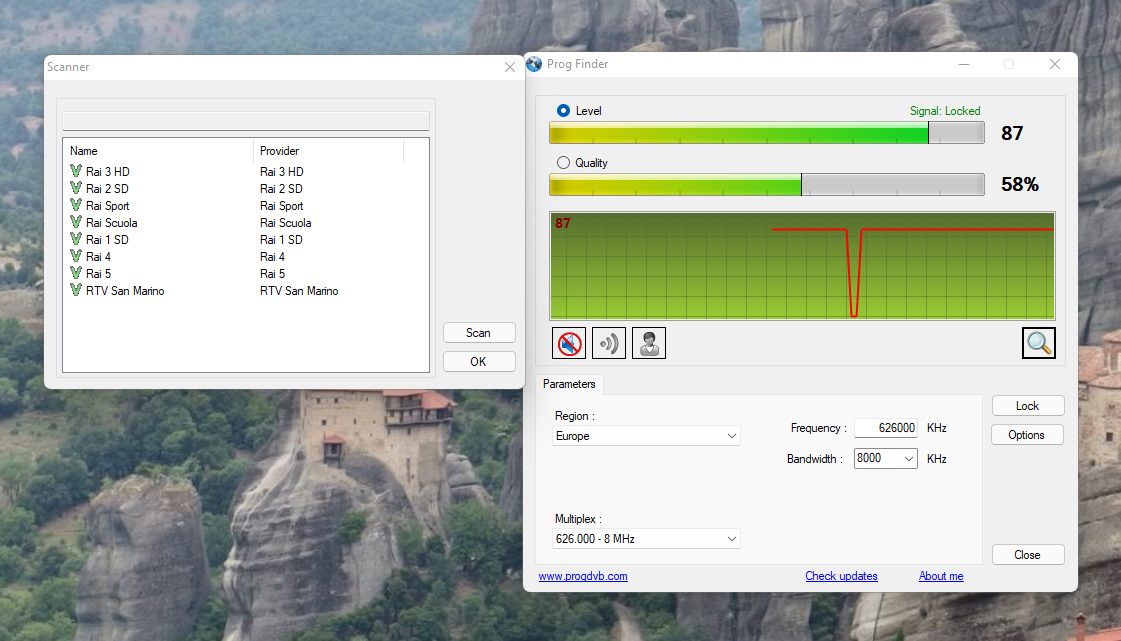This screenshot has height=641, width=1121.
Task: Click the check icon beside Rai 5
Action: pos(76,273)
